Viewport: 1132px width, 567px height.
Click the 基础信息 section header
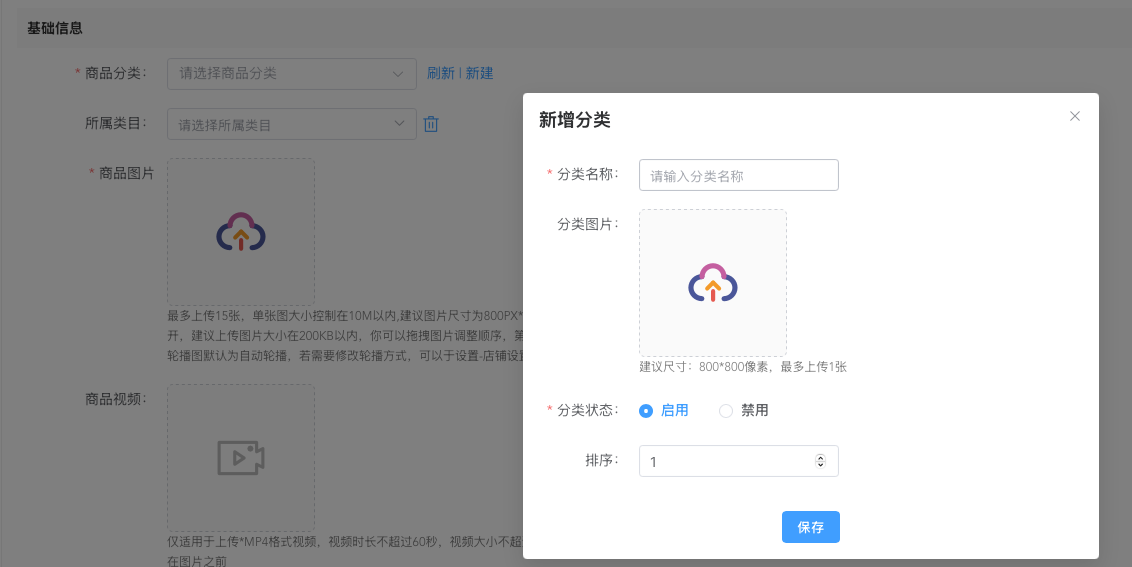click(55, 28)
